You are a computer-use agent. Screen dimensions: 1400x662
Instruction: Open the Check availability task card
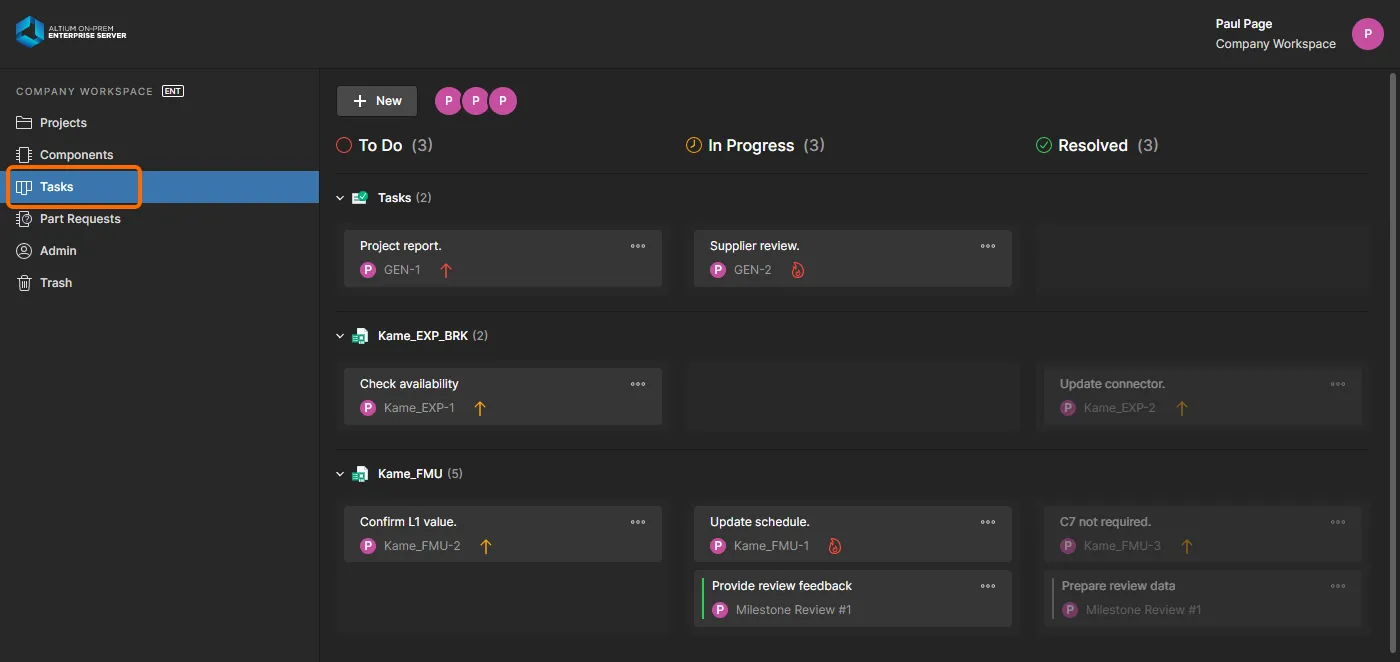503,396
